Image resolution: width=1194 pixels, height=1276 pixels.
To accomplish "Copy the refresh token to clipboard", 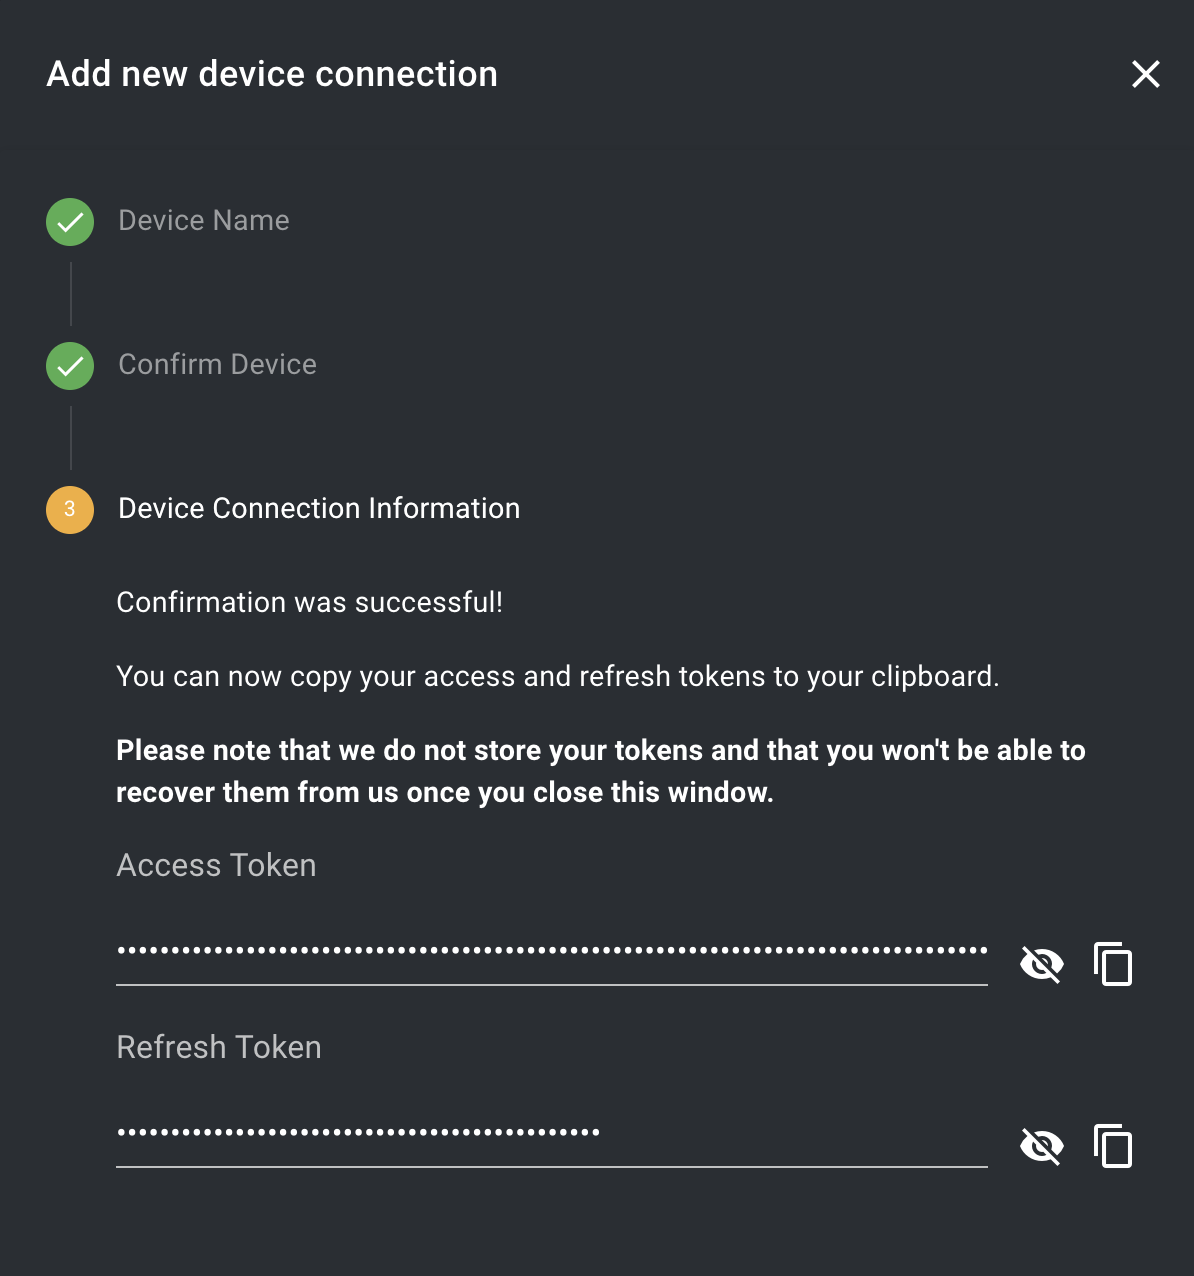I will click(1113, 1146).
